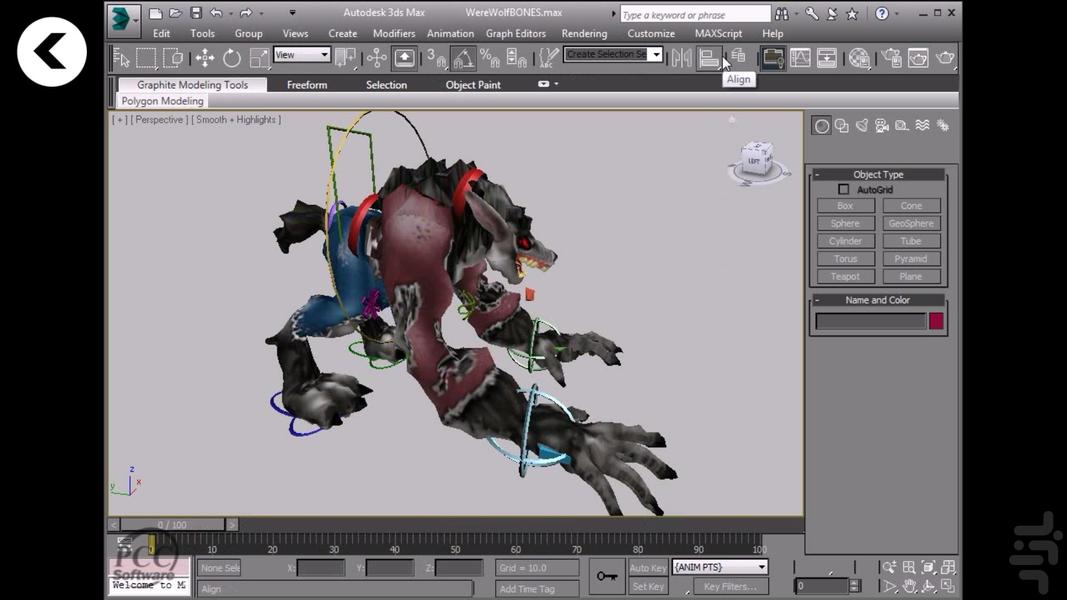Toggle Auto Key animation mode
This screenshot has width=1067, height=600.
pos(648,568)
